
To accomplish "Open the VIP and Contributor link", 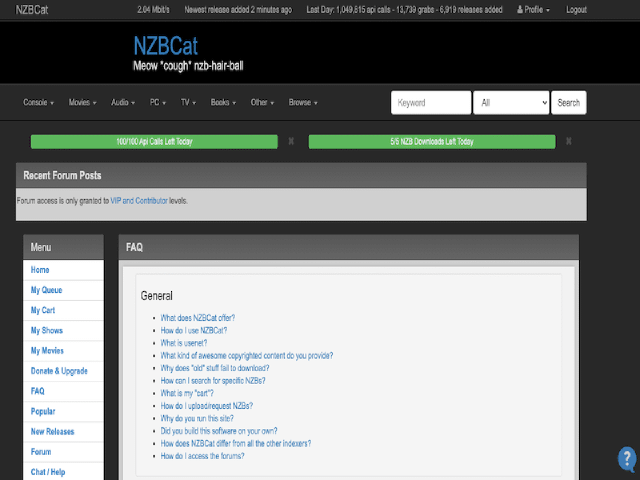I will 139,201.
